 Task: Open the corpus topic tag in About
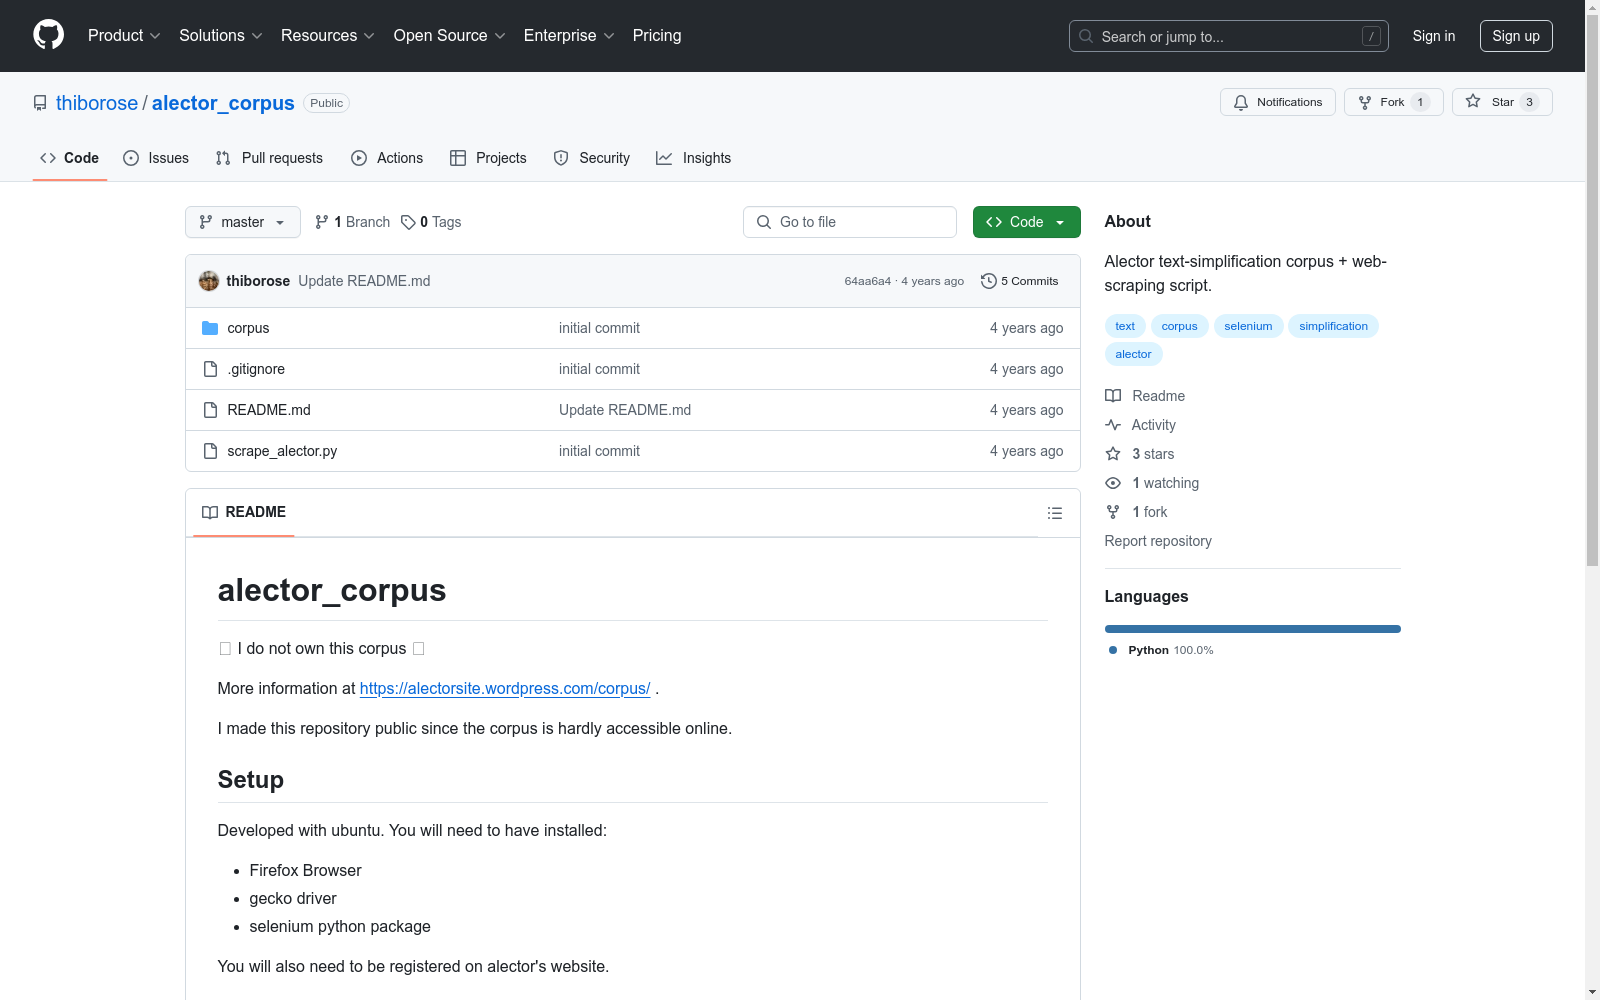[x=1179, y=326]
